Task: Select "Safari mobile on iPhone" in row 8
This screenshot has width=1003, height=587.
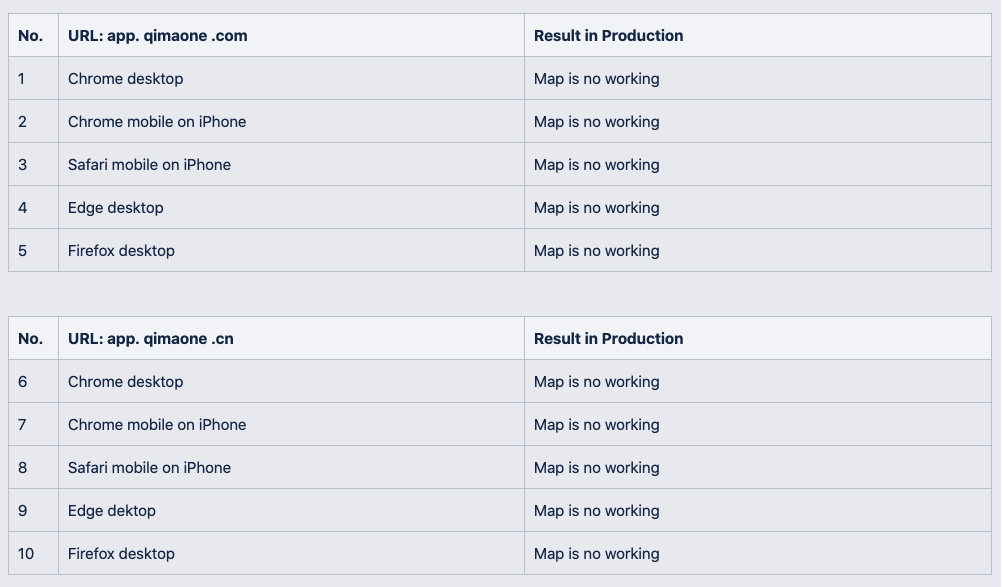Action: pos(149,468)
